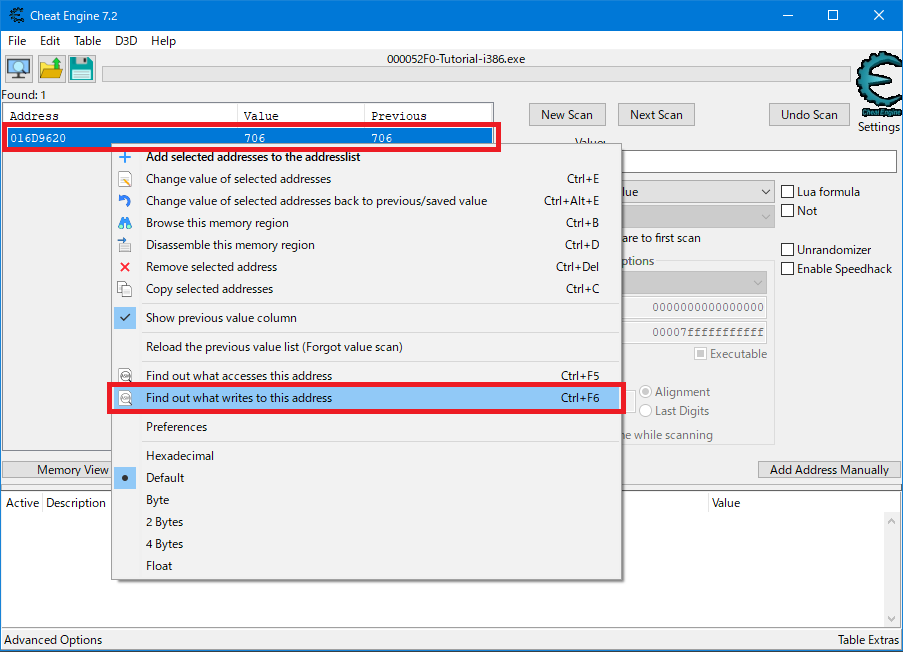
Task: Choose Copy selected addresses
Action: [366, 289]
